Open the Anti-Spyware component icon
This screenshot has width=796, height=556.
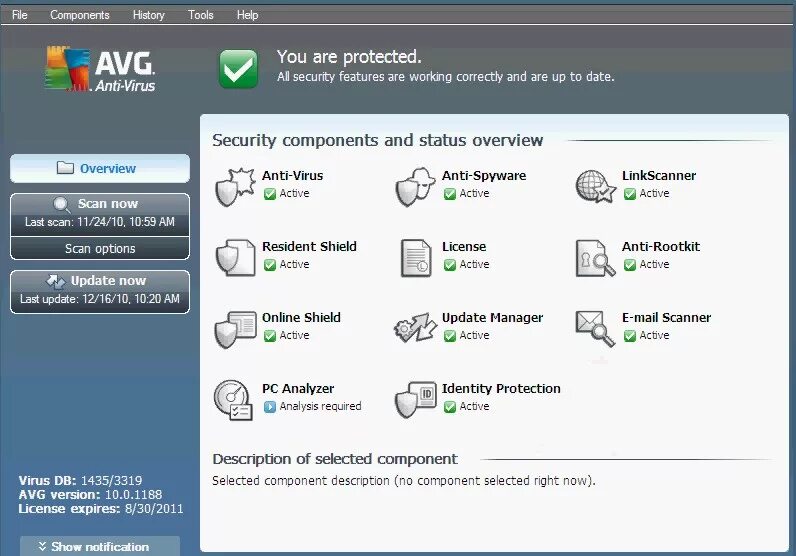click(415, 187)
